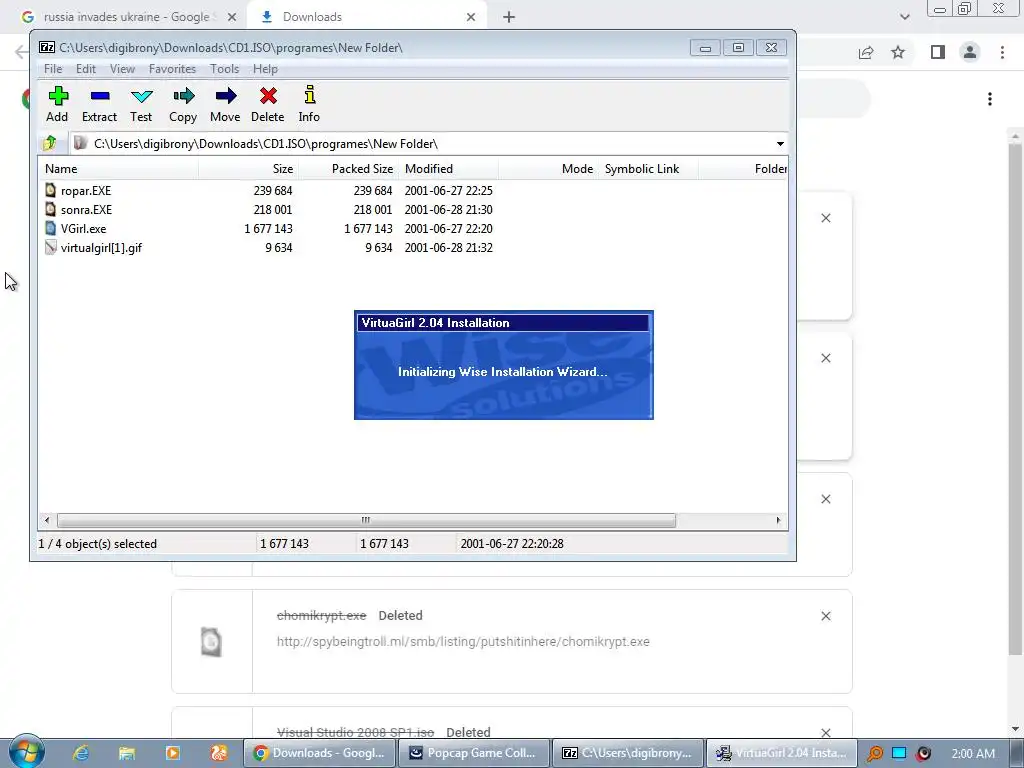Select the Move toolbar icon
Image resolution: width=1024 pixels, height=768 pixels.
[225, 97]
